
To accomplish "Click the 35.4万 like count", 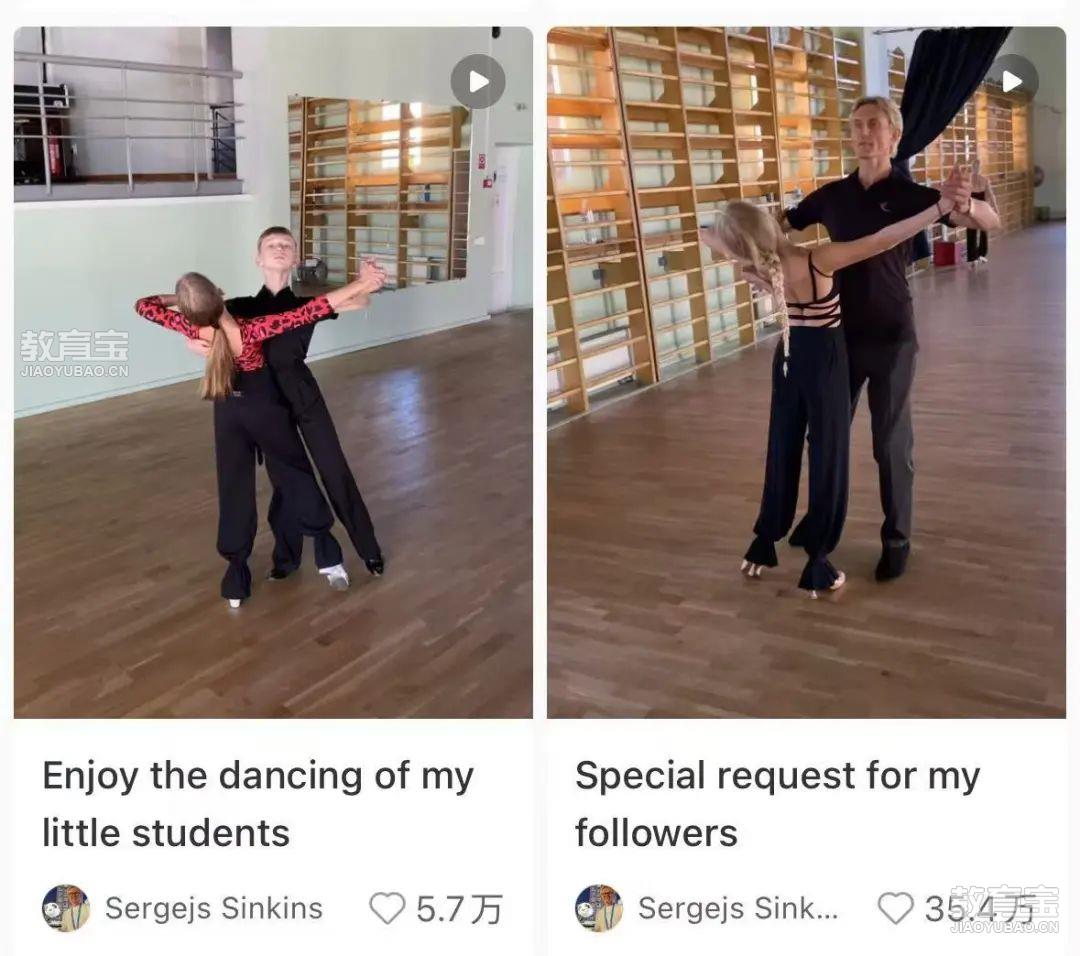I will (x=979, y=908).
